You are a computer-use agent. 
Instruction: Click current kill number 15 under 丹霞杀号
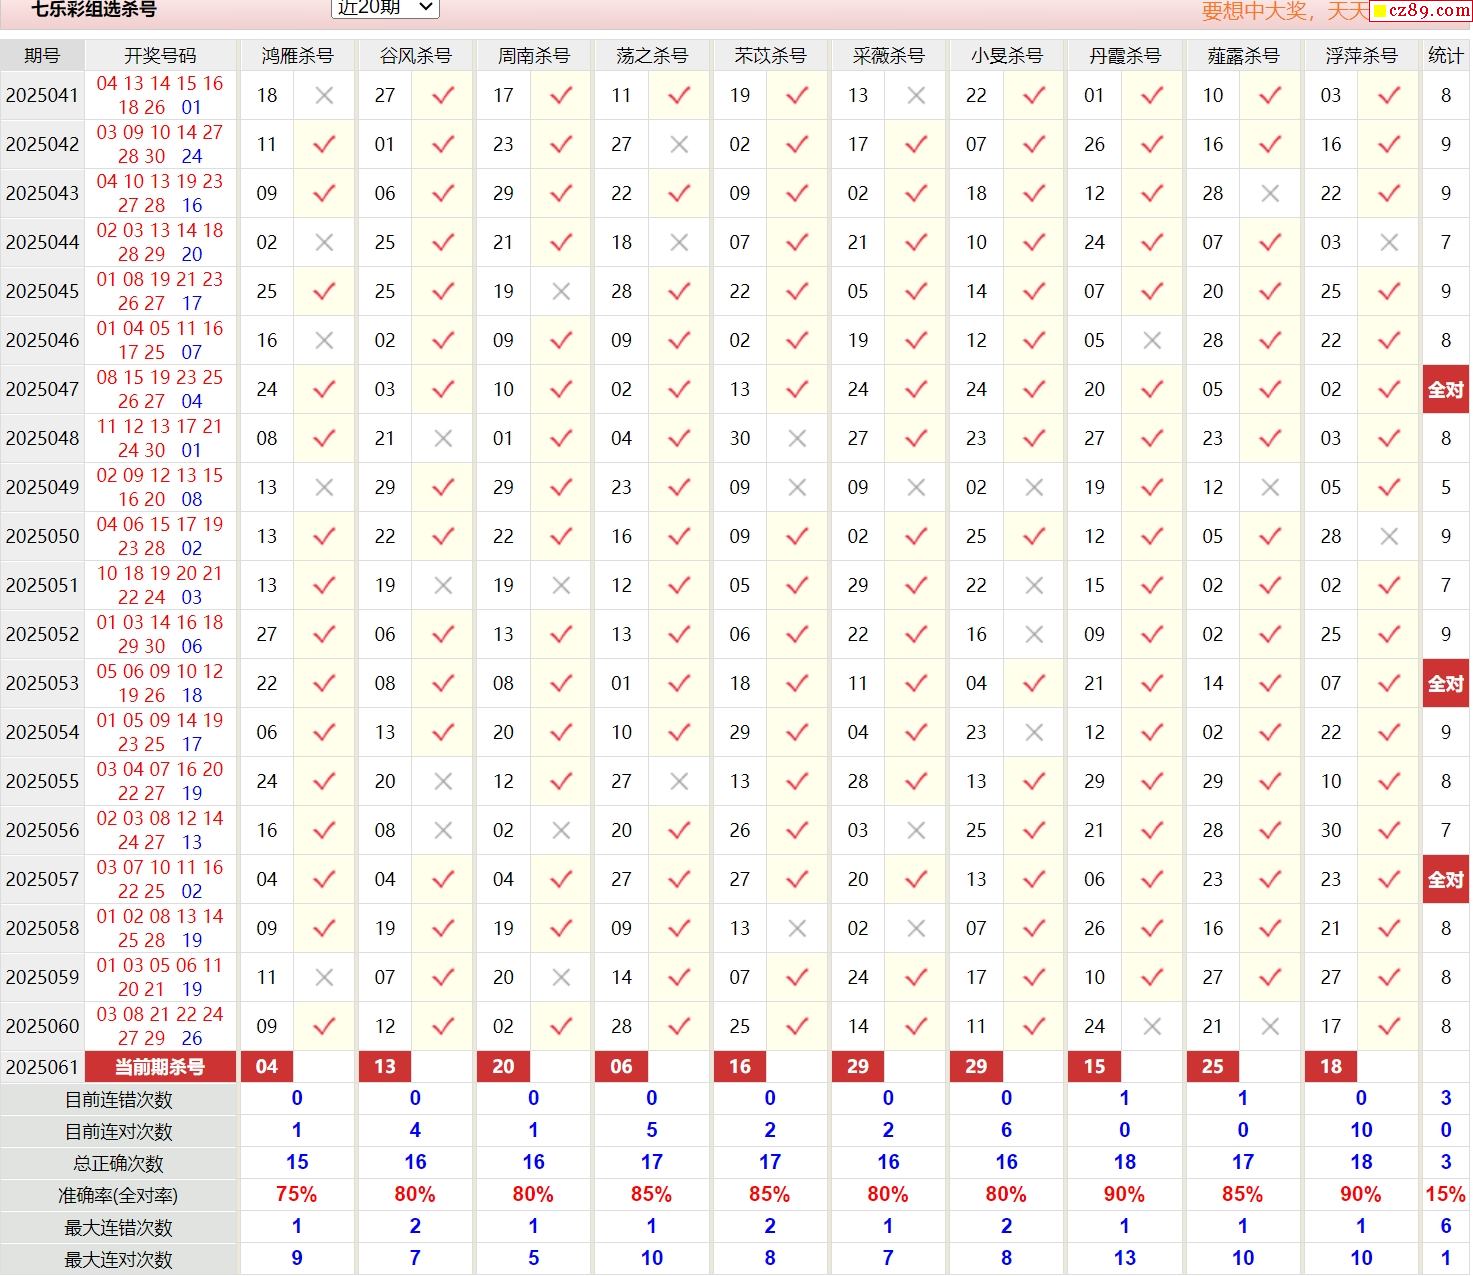[x=1095, y=1067]
